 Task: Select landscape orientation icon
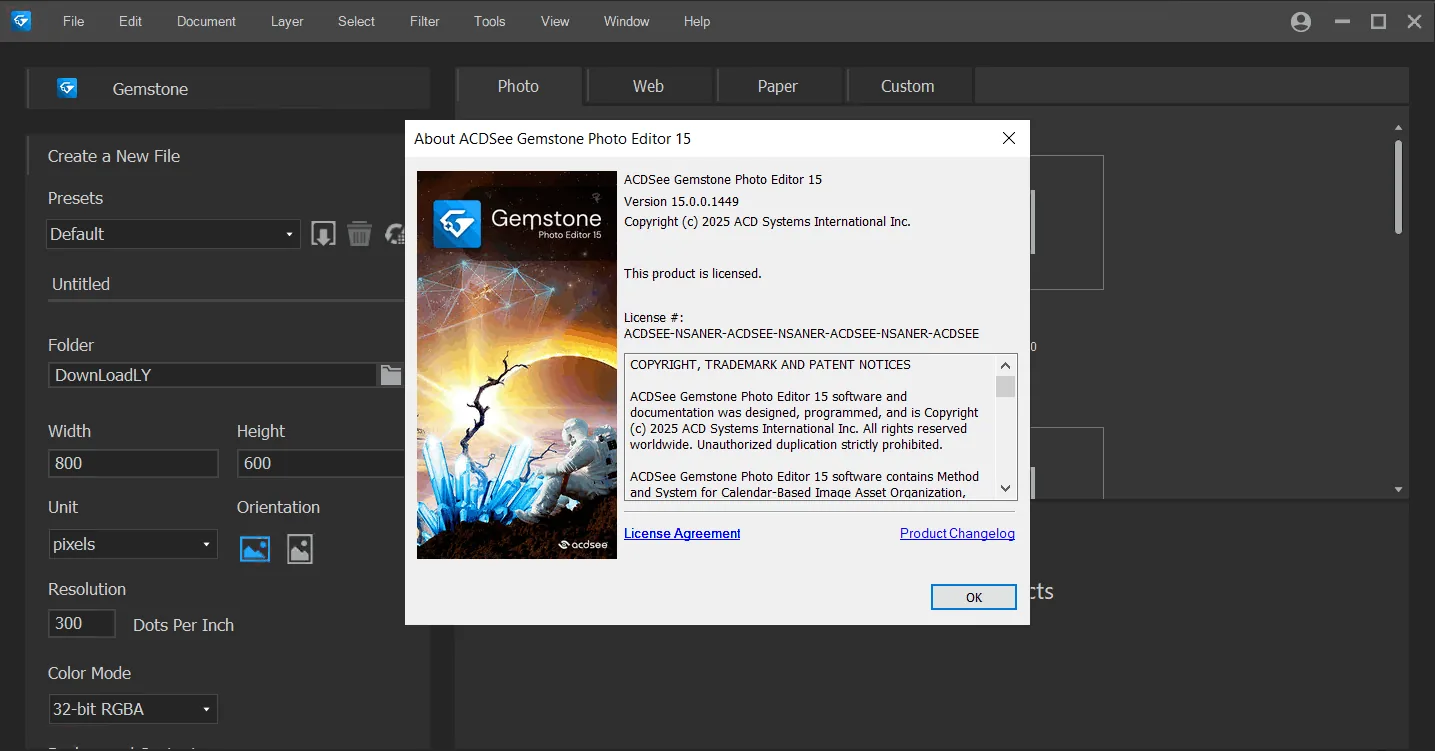point(255,548)
